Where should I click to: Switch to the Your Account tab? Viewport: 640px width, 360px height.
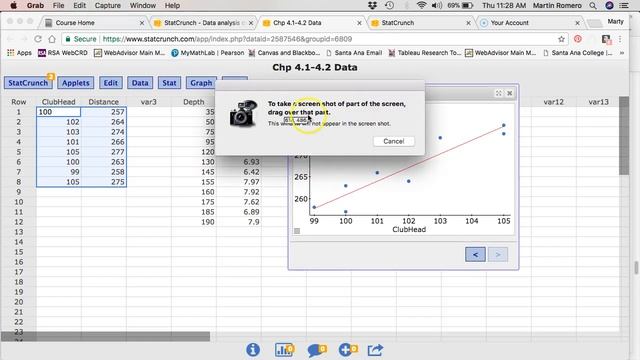pyautogui.click(x=530, y=23)
